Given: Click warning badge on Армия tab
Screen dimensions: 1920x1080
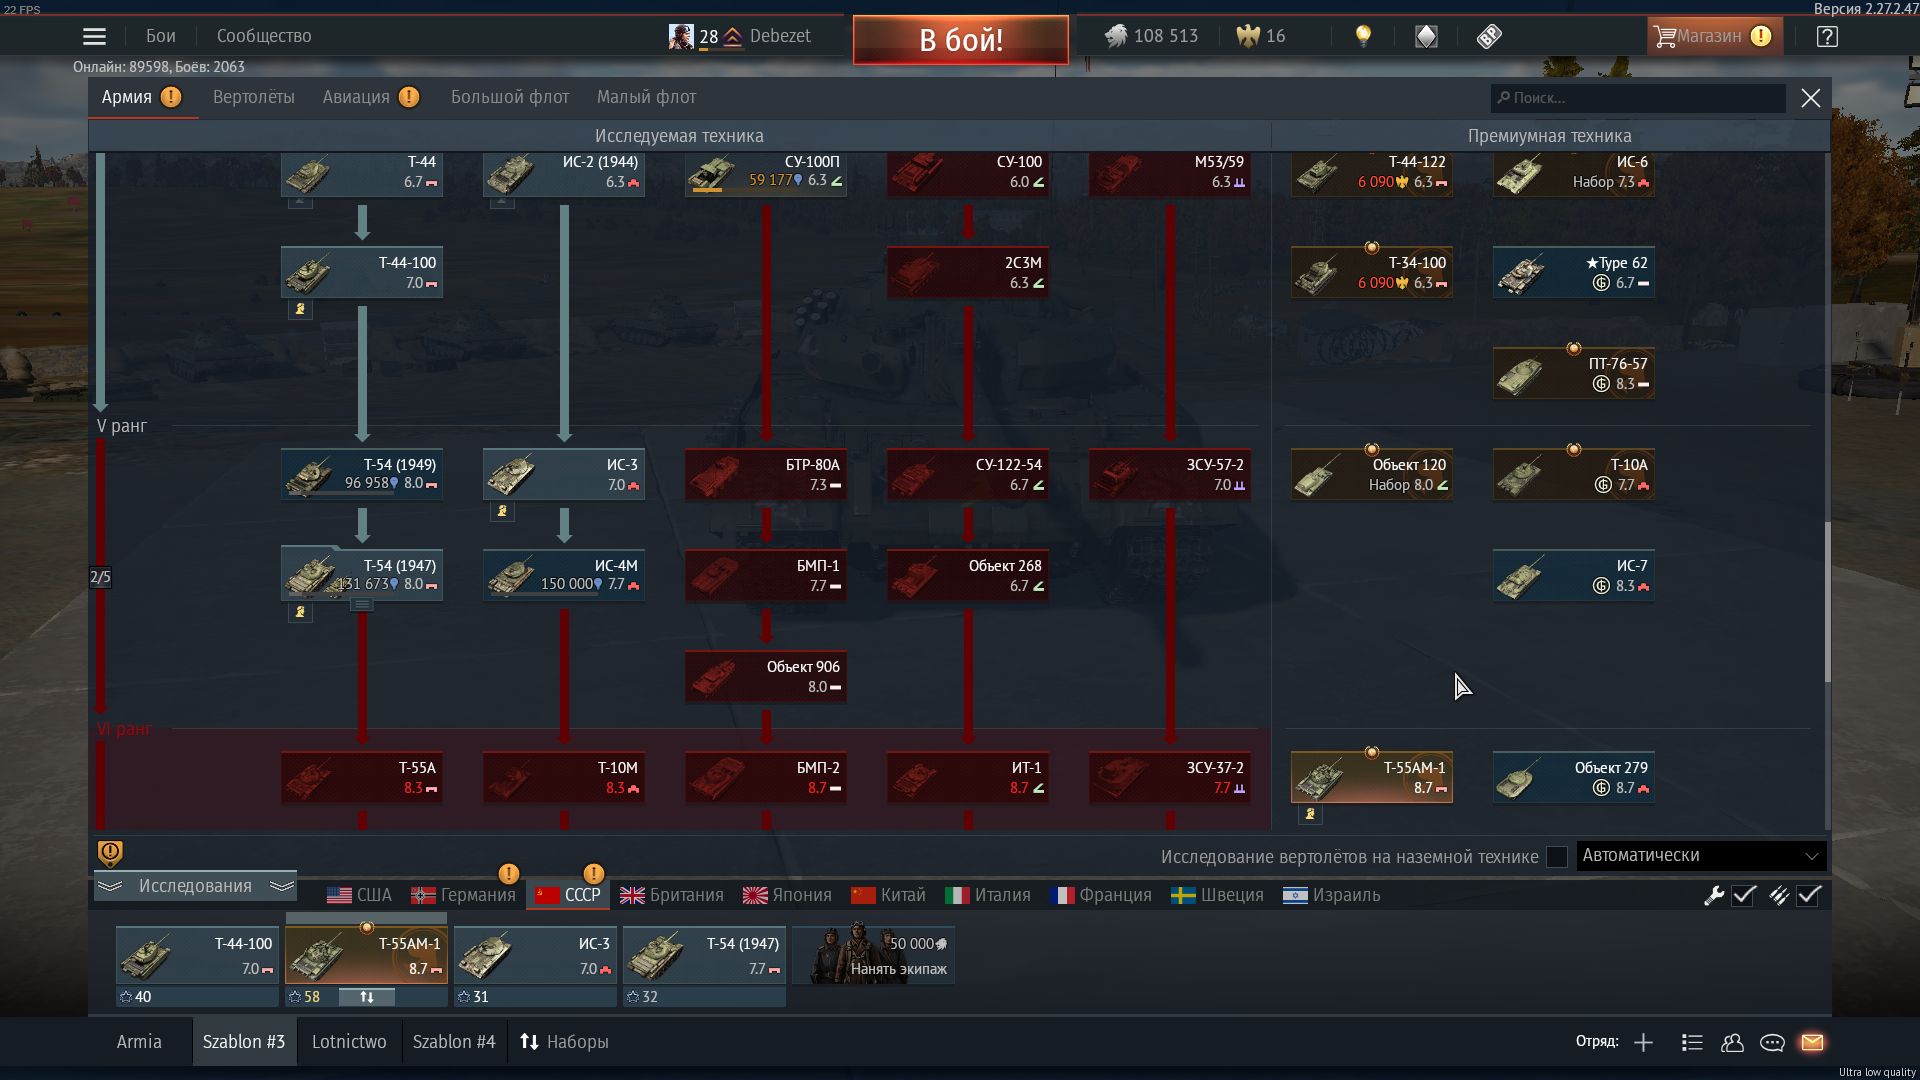Looking at the screenshot, I should pos(171,97).
